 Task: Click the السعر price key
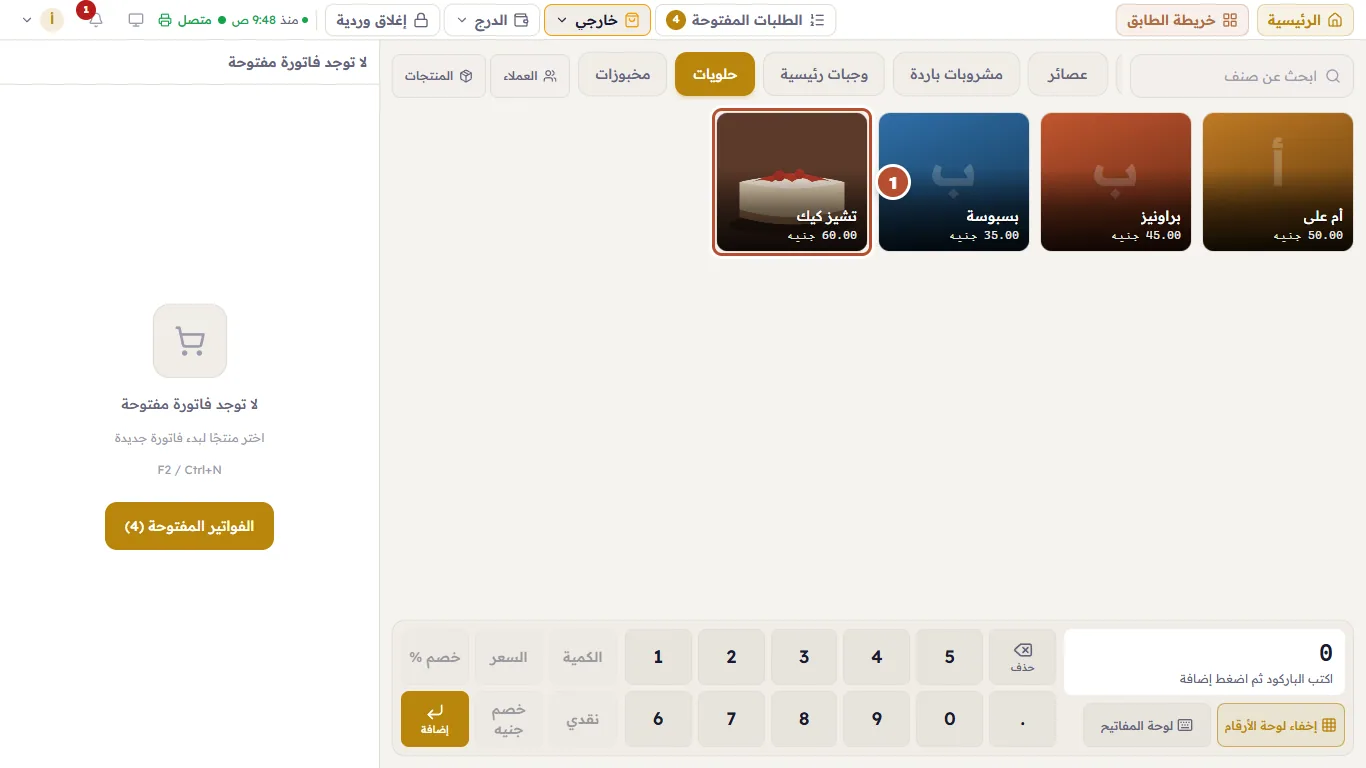[x=509, y=657]
